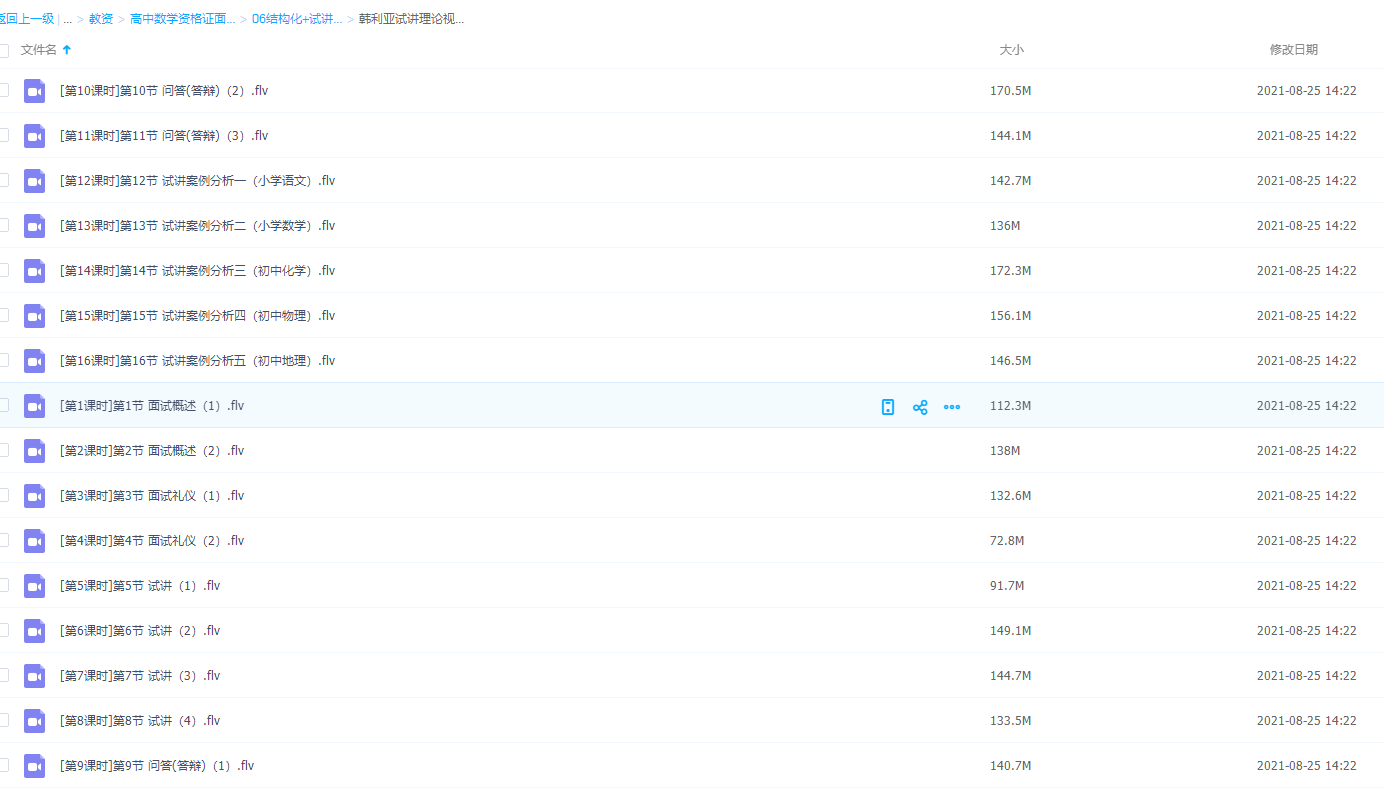Open file 第13节 试讲案例分析二(小学数学).flv
The image size is (1384, 790).
tap(197, 226)
